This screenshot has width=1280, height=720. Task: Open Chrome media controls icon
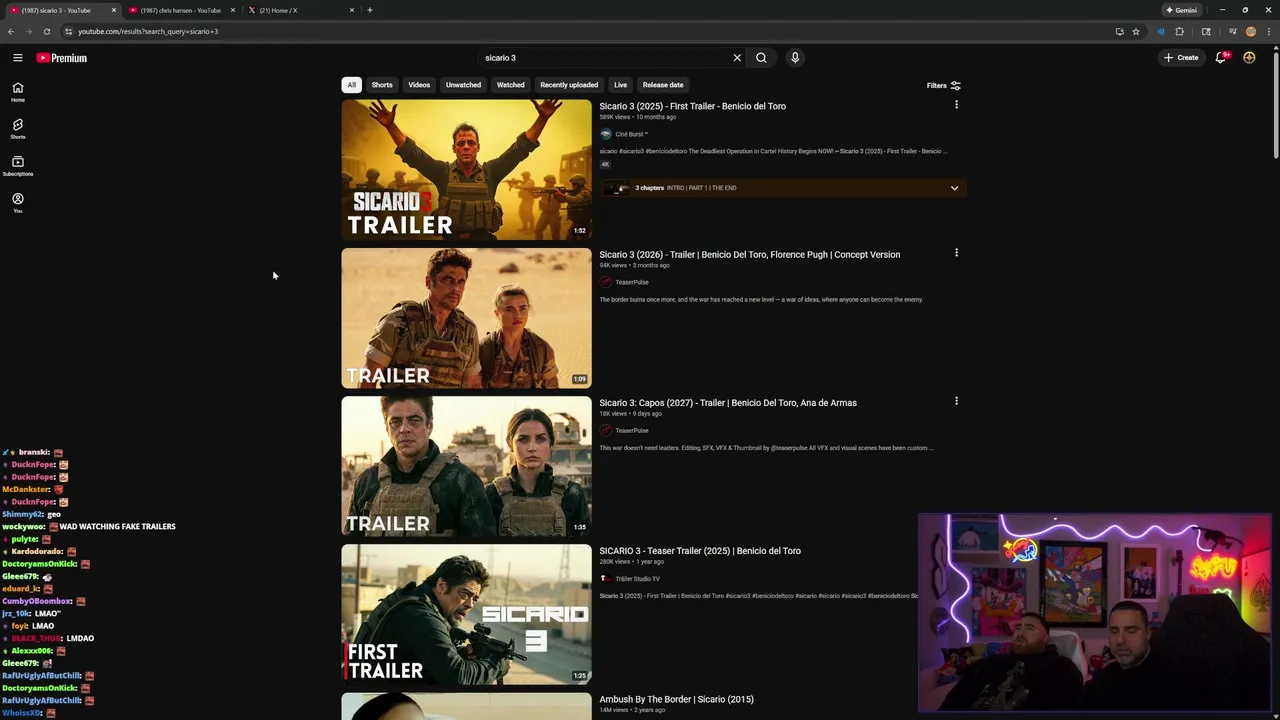1232,31
